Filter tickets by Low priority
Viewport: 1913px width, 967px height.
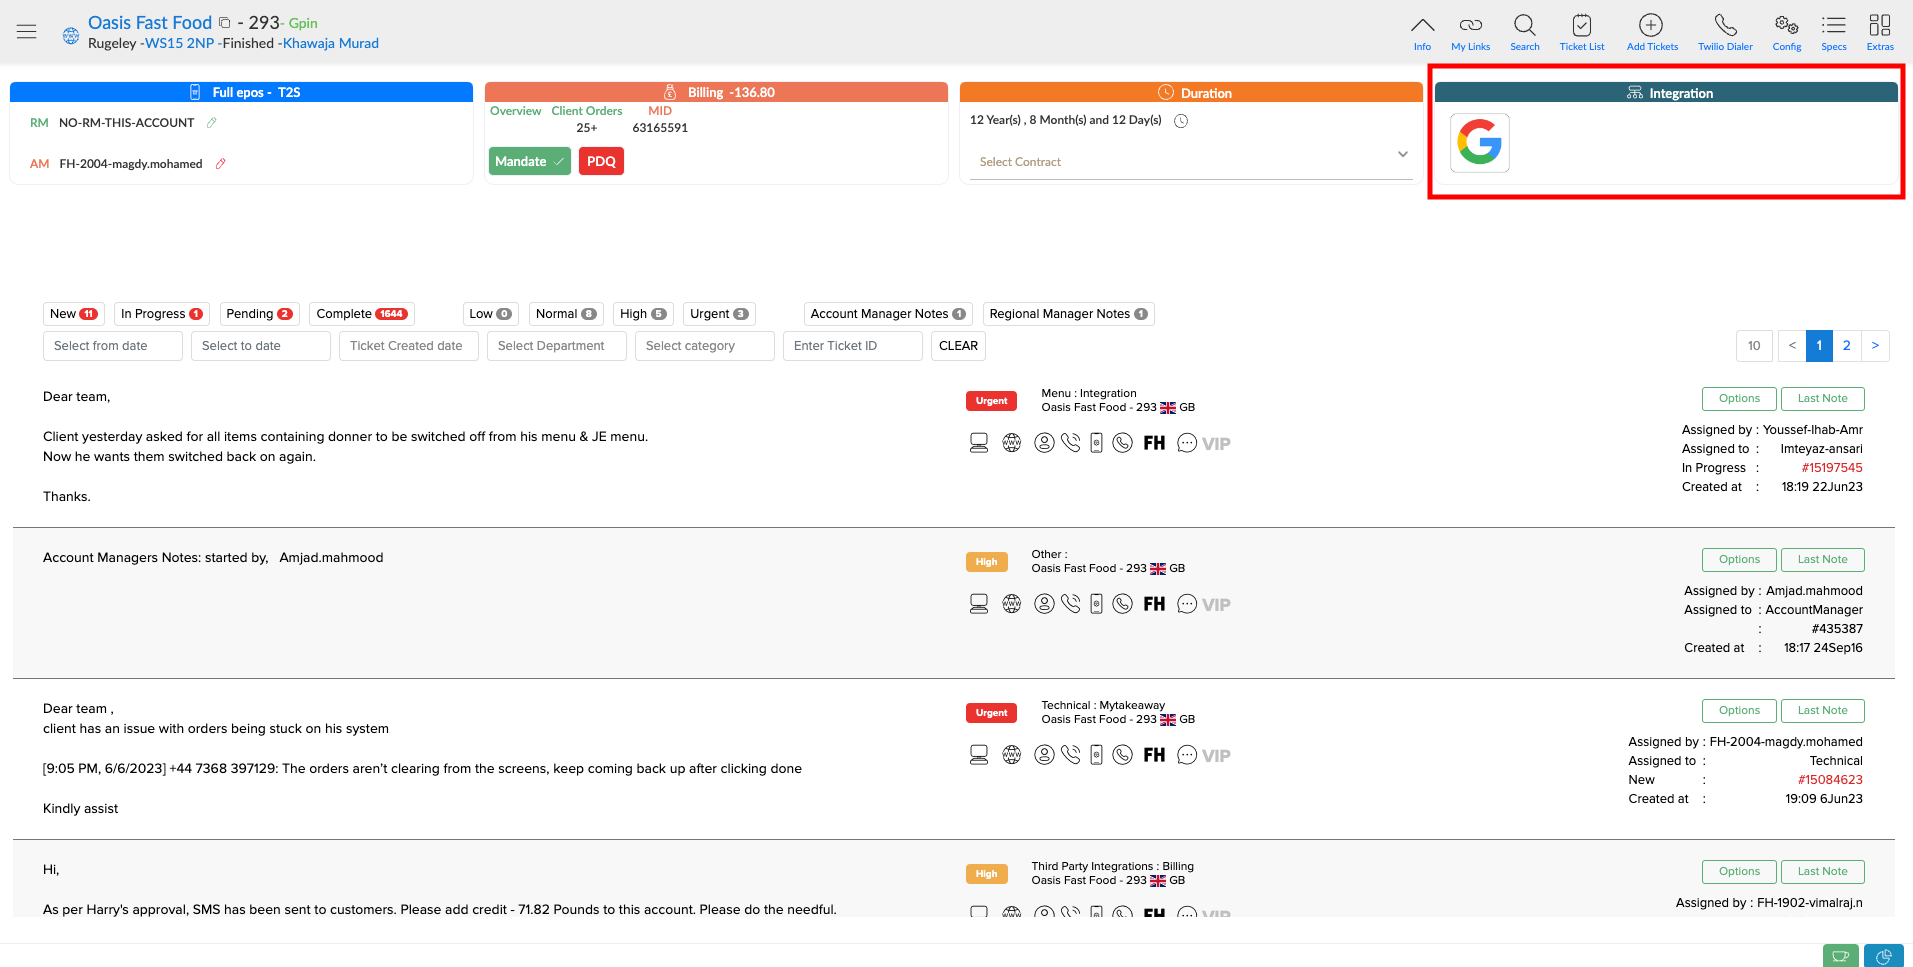(x=490, y=314)
